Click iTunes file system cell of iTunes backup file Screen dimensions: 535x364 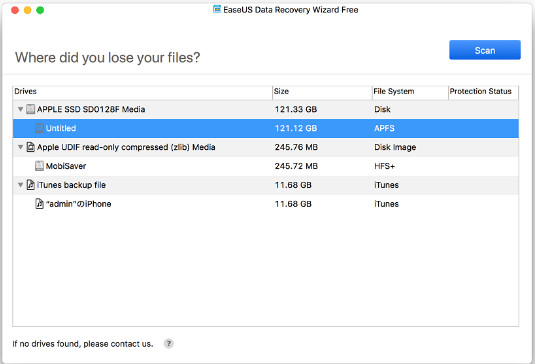tap(386, 185)
